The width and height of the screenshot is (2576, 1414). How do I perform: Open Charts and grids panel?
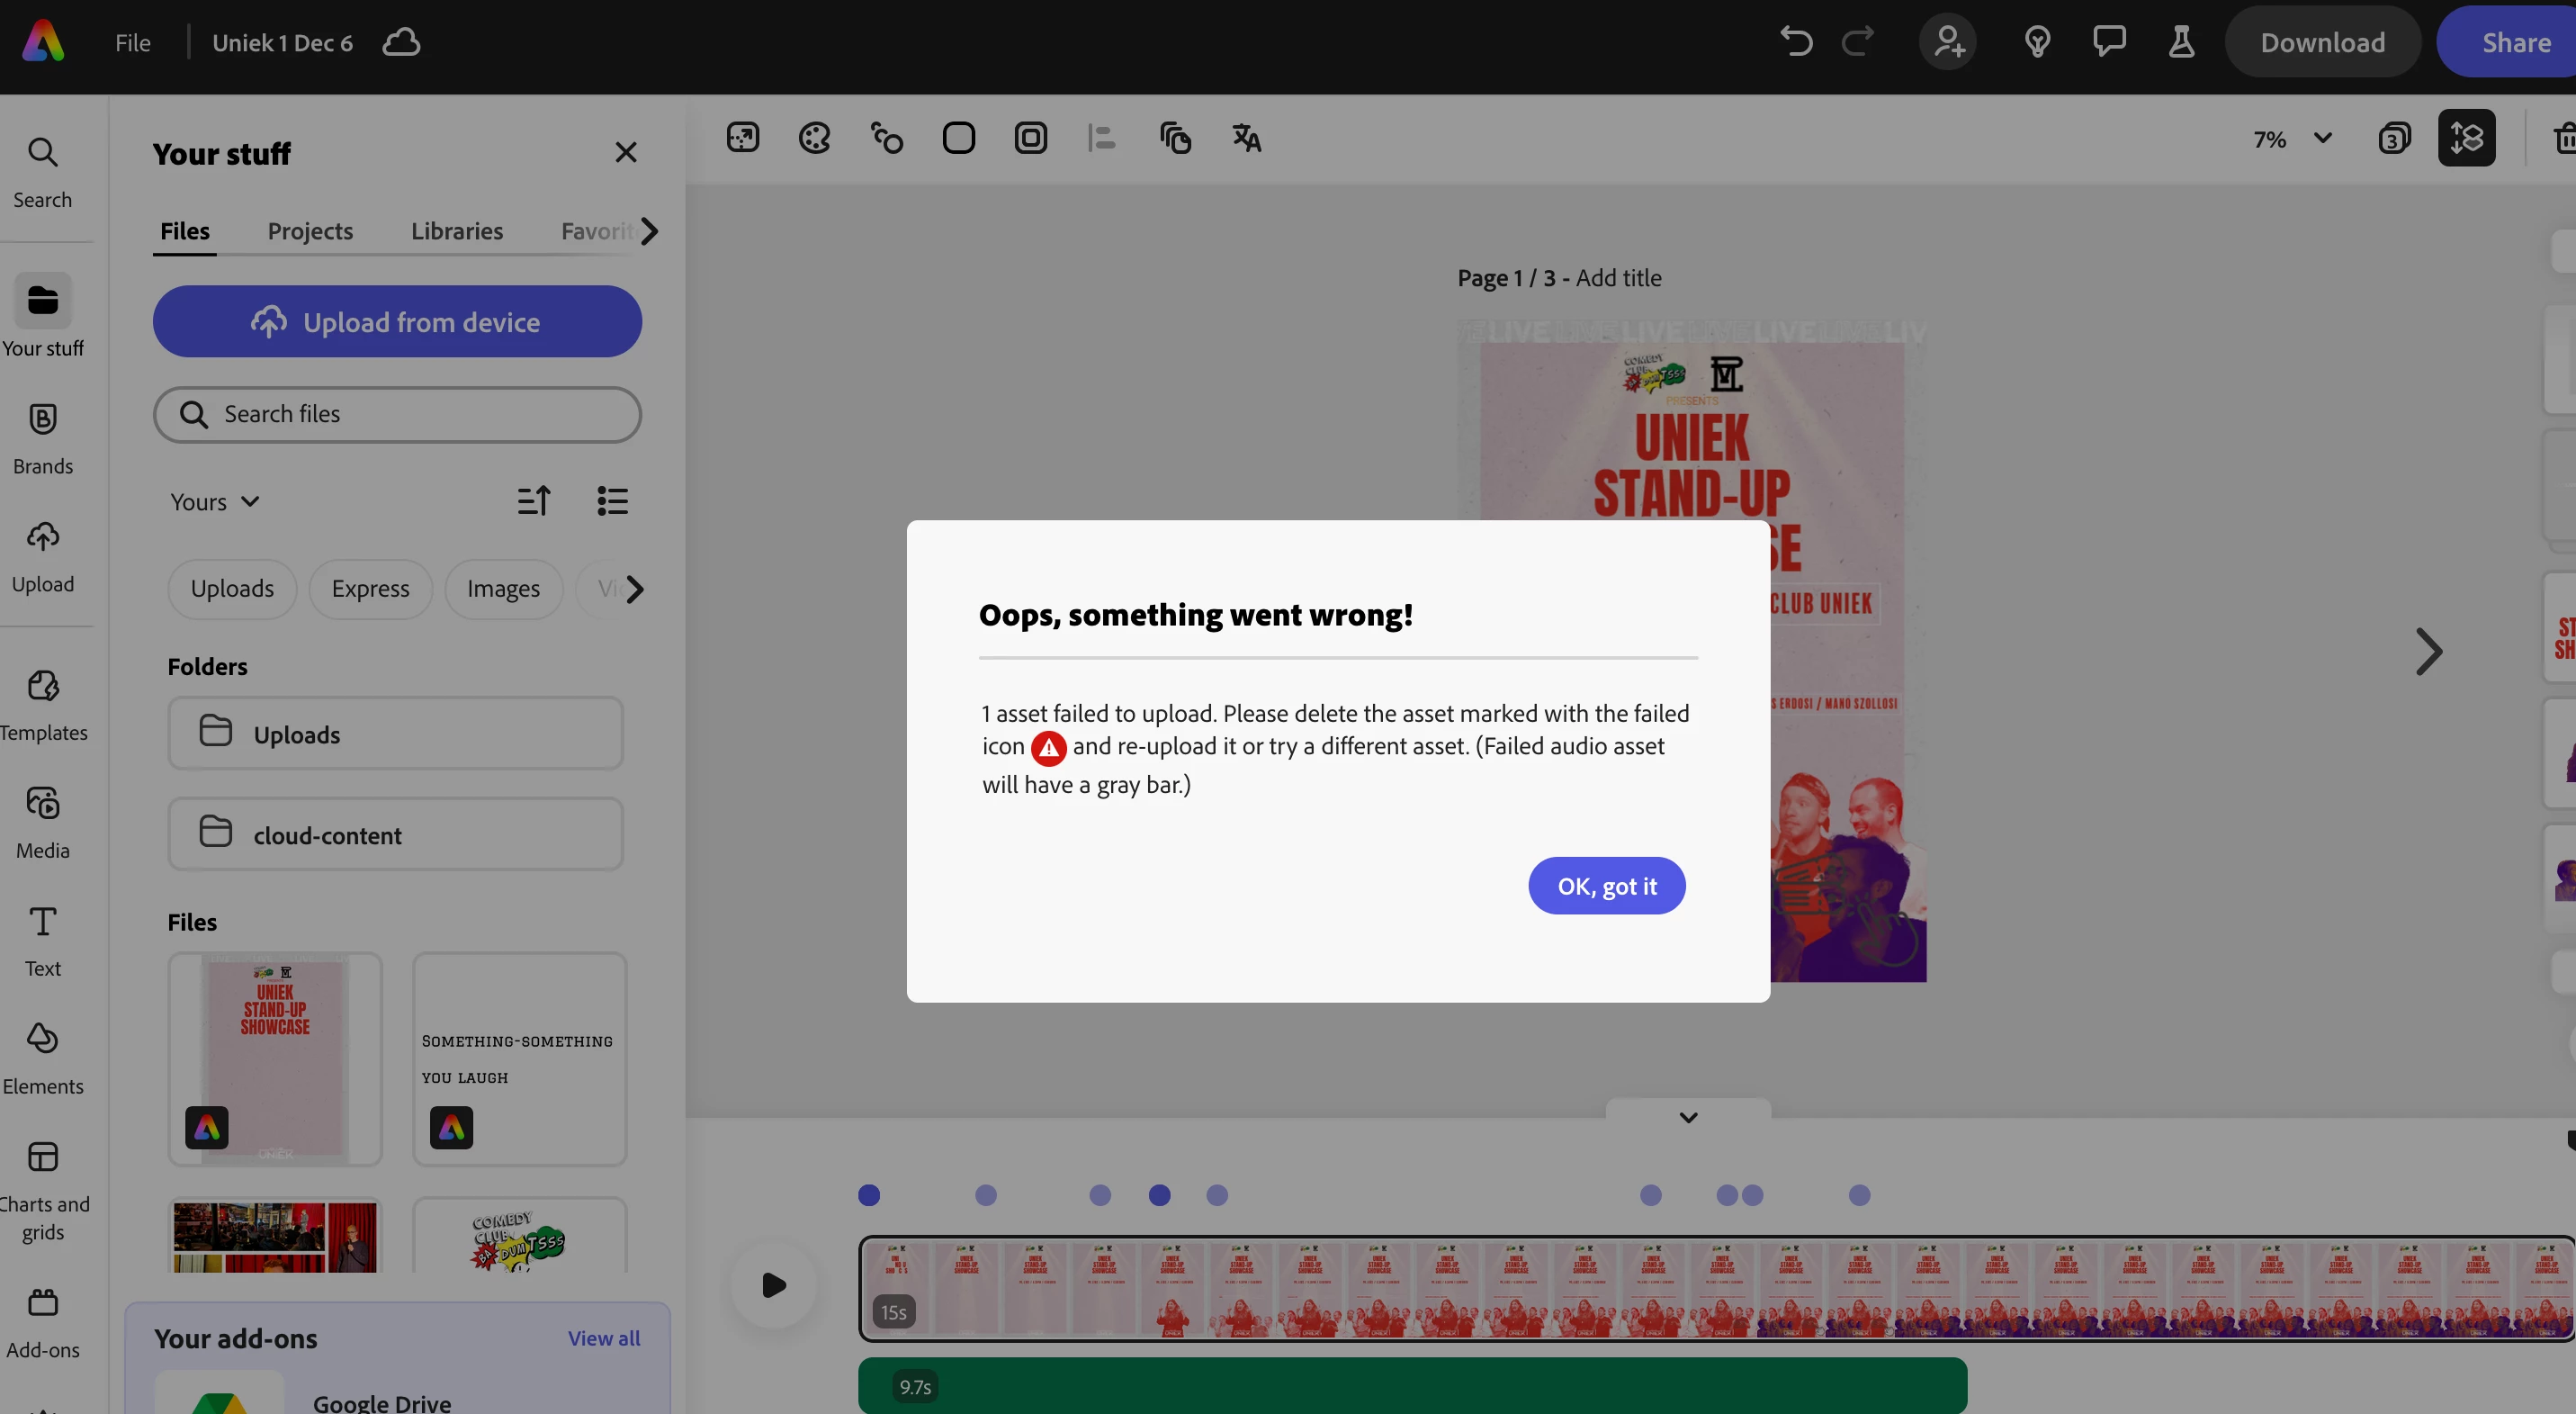click(43, 1190)
